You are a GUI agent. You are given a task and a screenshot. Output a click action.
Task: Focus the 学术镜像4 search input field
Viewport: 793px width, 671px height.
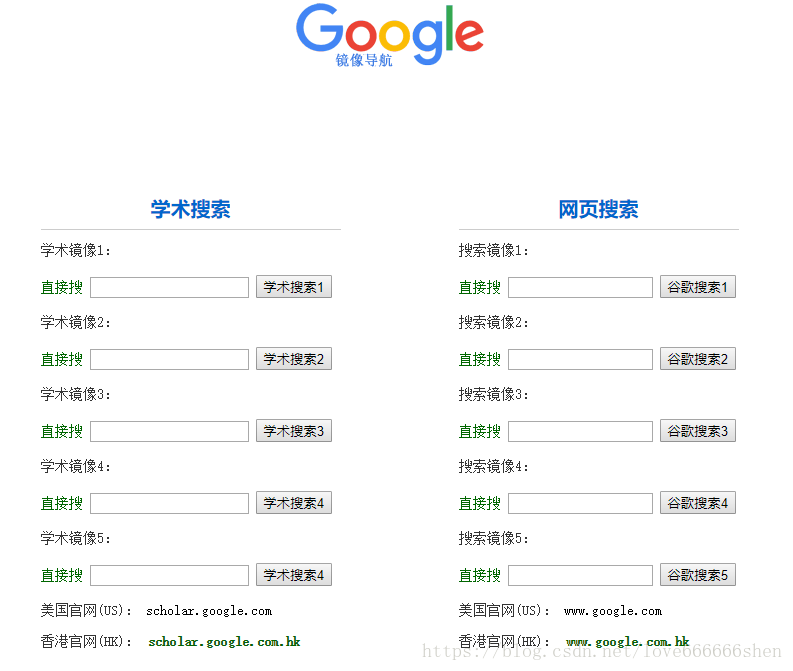tap(169, 504)
